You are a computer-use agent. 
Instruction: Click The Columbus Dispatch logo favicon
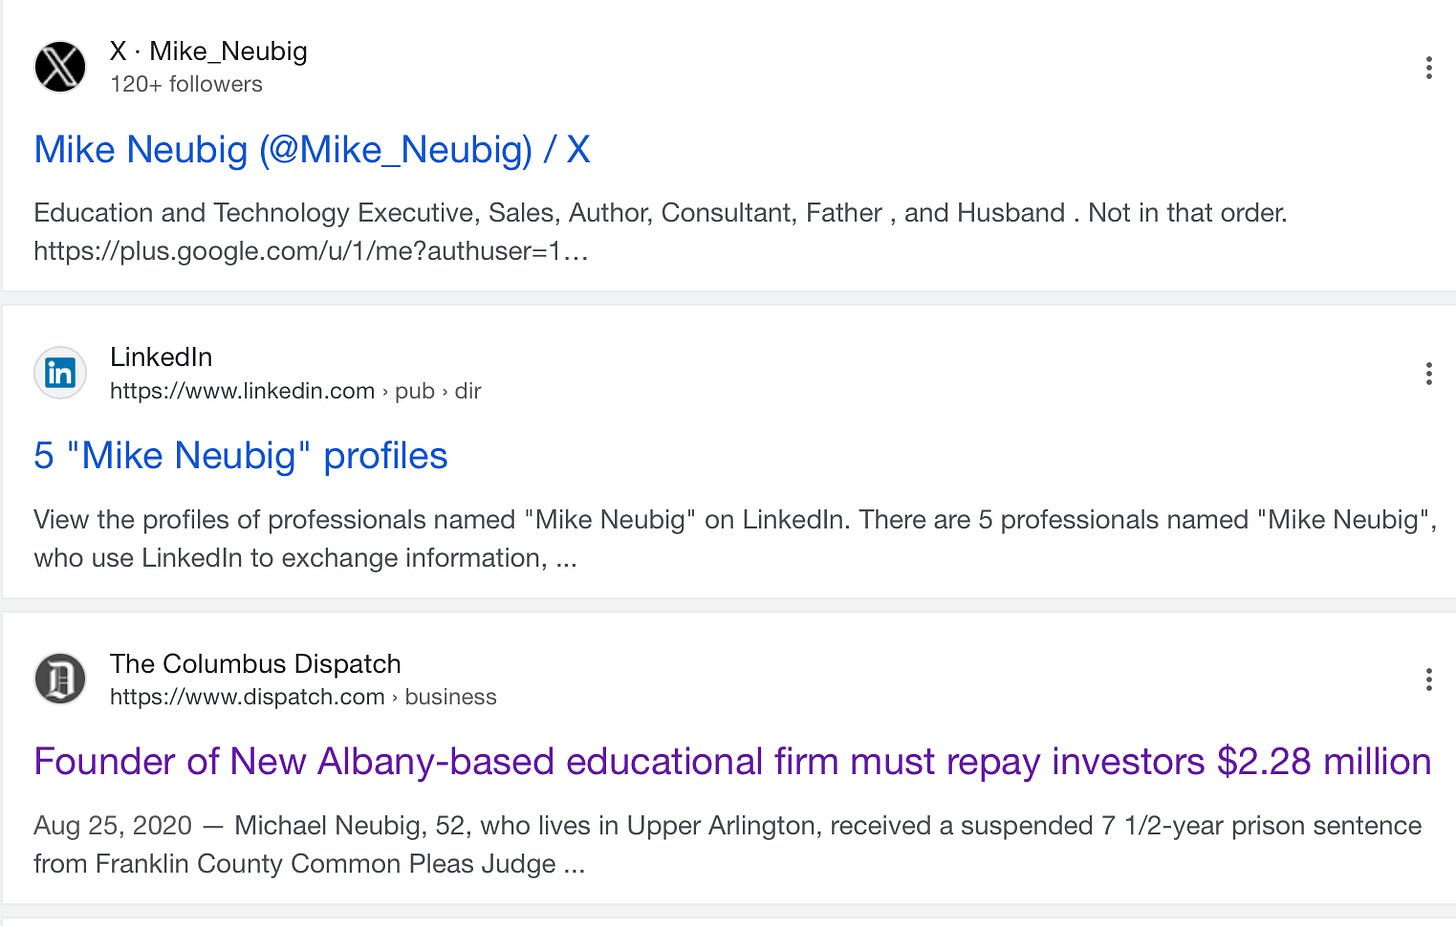pyautogui.click(x=60, y=679)
